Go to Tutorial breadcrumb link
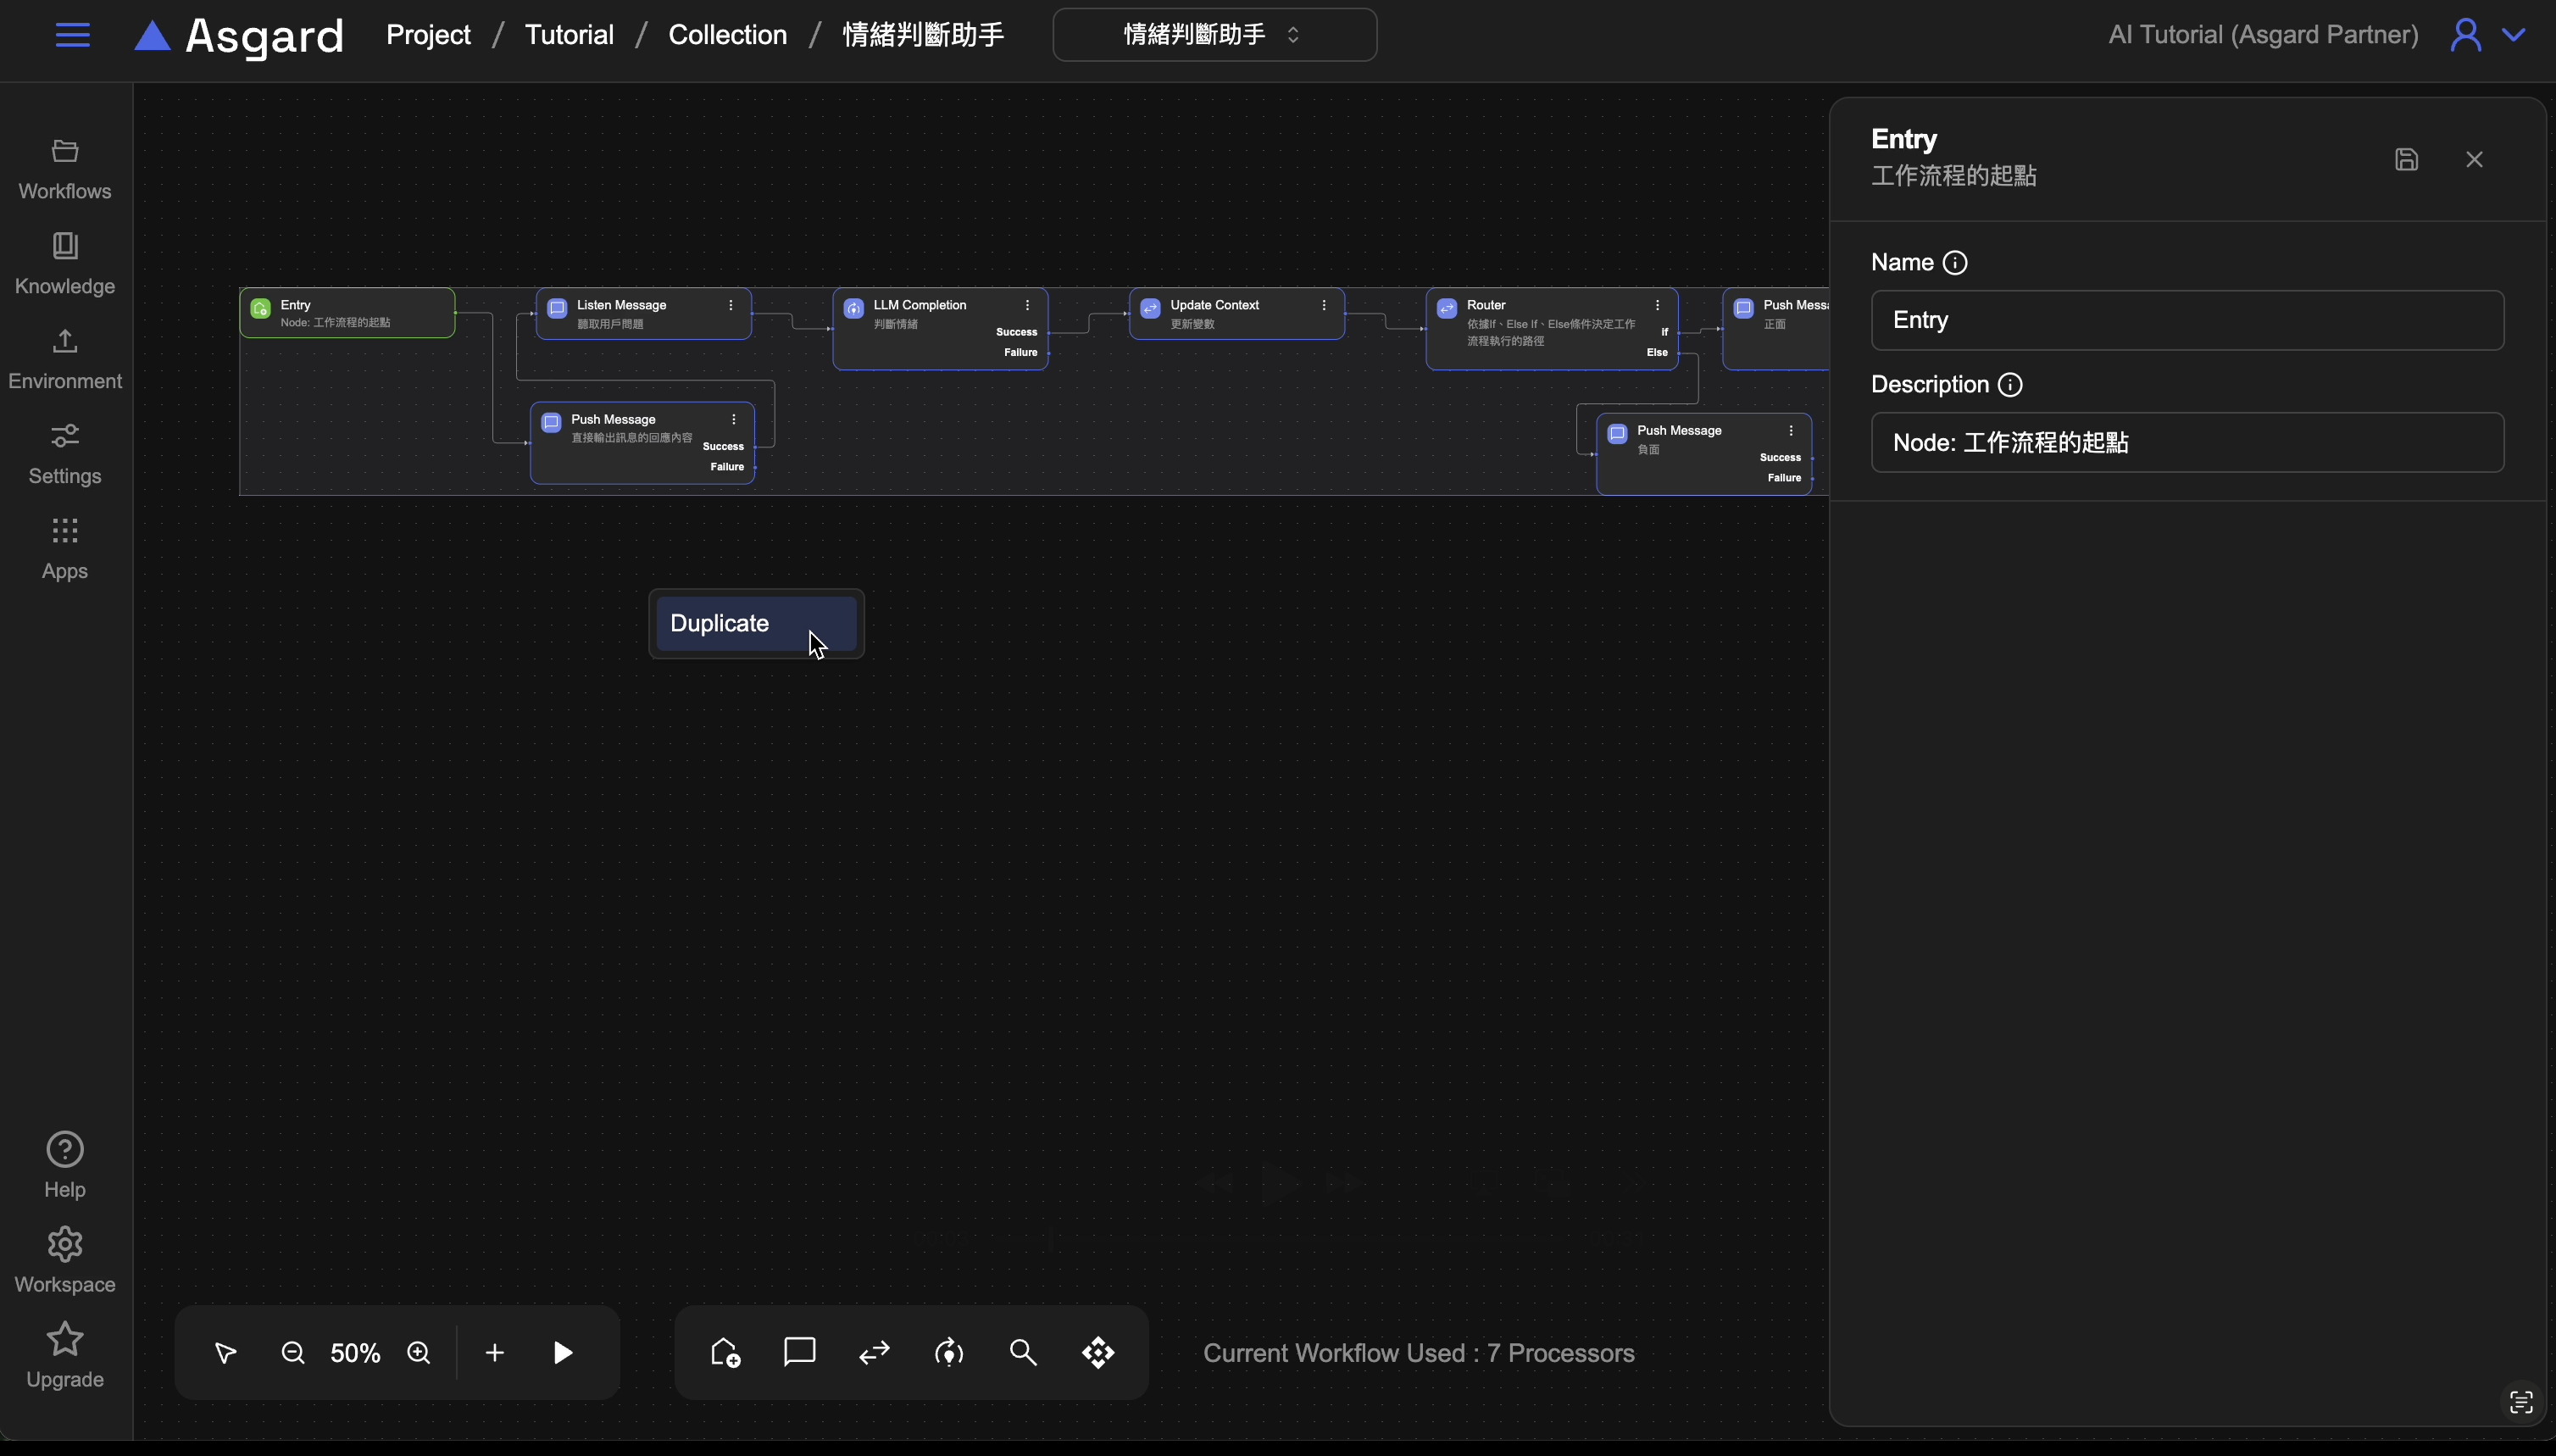2556x1456 pixels. click(x=569, y=35)
